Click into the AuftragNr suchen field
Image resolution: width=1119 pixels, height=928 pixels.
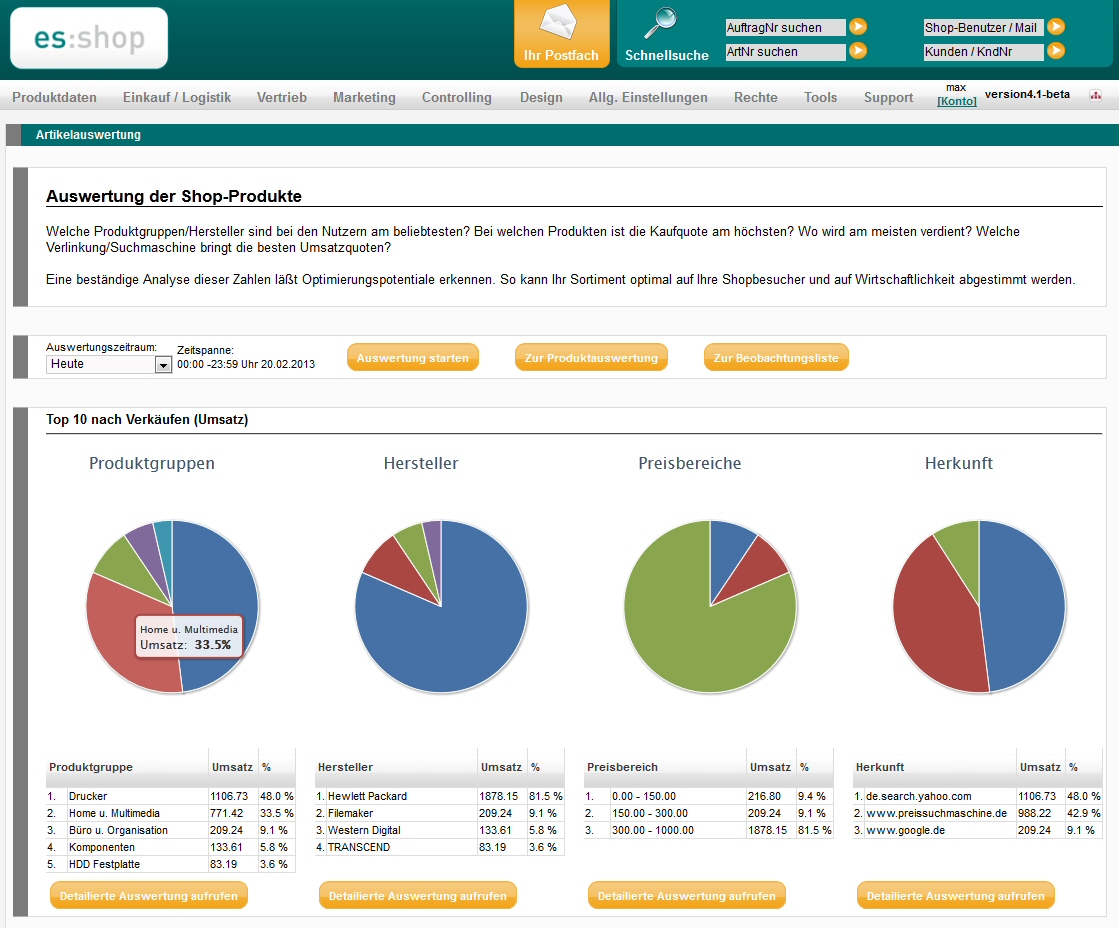(785, 28)
